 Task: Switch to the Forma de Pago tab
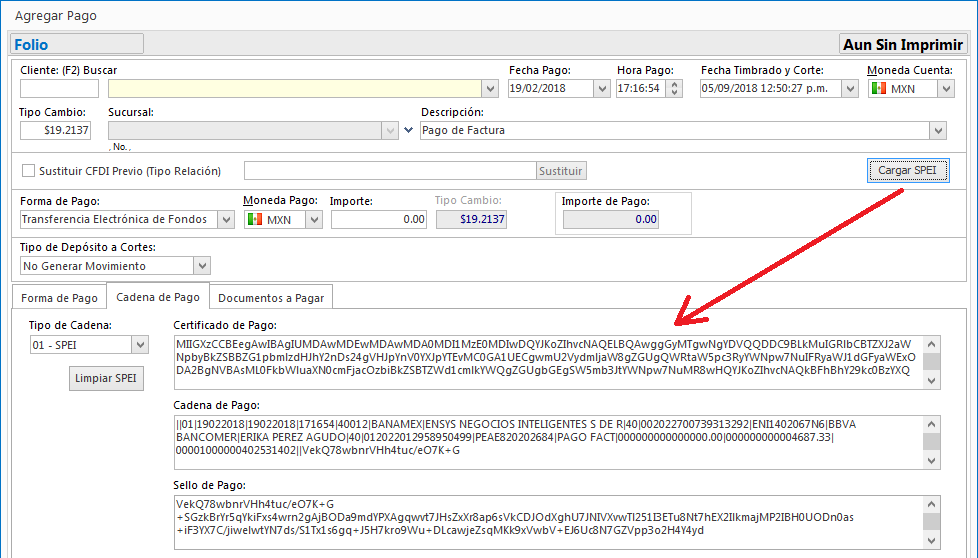coord(60,298)
